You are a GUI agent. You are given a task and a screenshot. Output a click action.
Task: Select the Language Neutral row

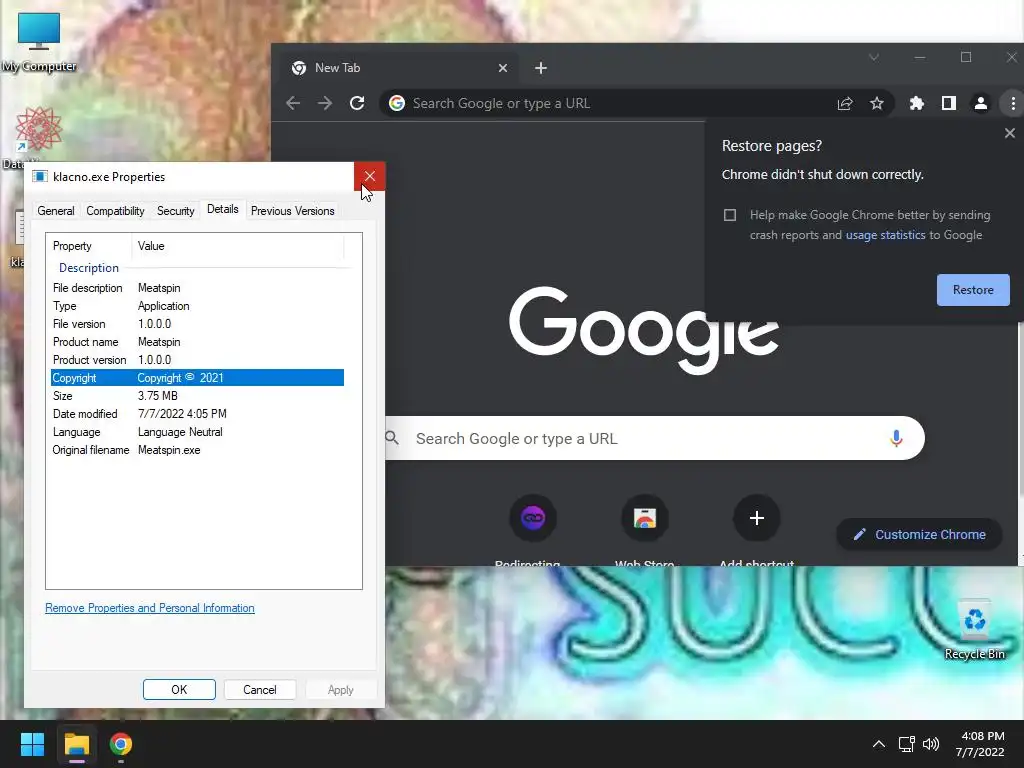point(197,432)
